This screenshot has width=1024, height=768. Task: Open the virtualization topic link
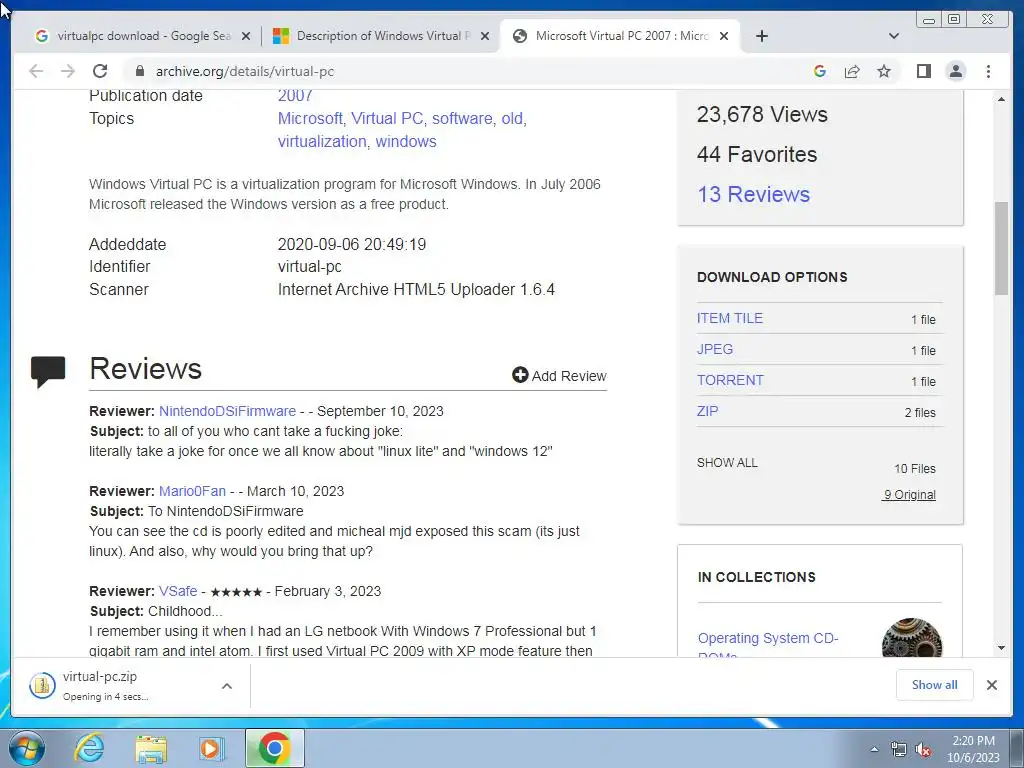pos(322,141)
